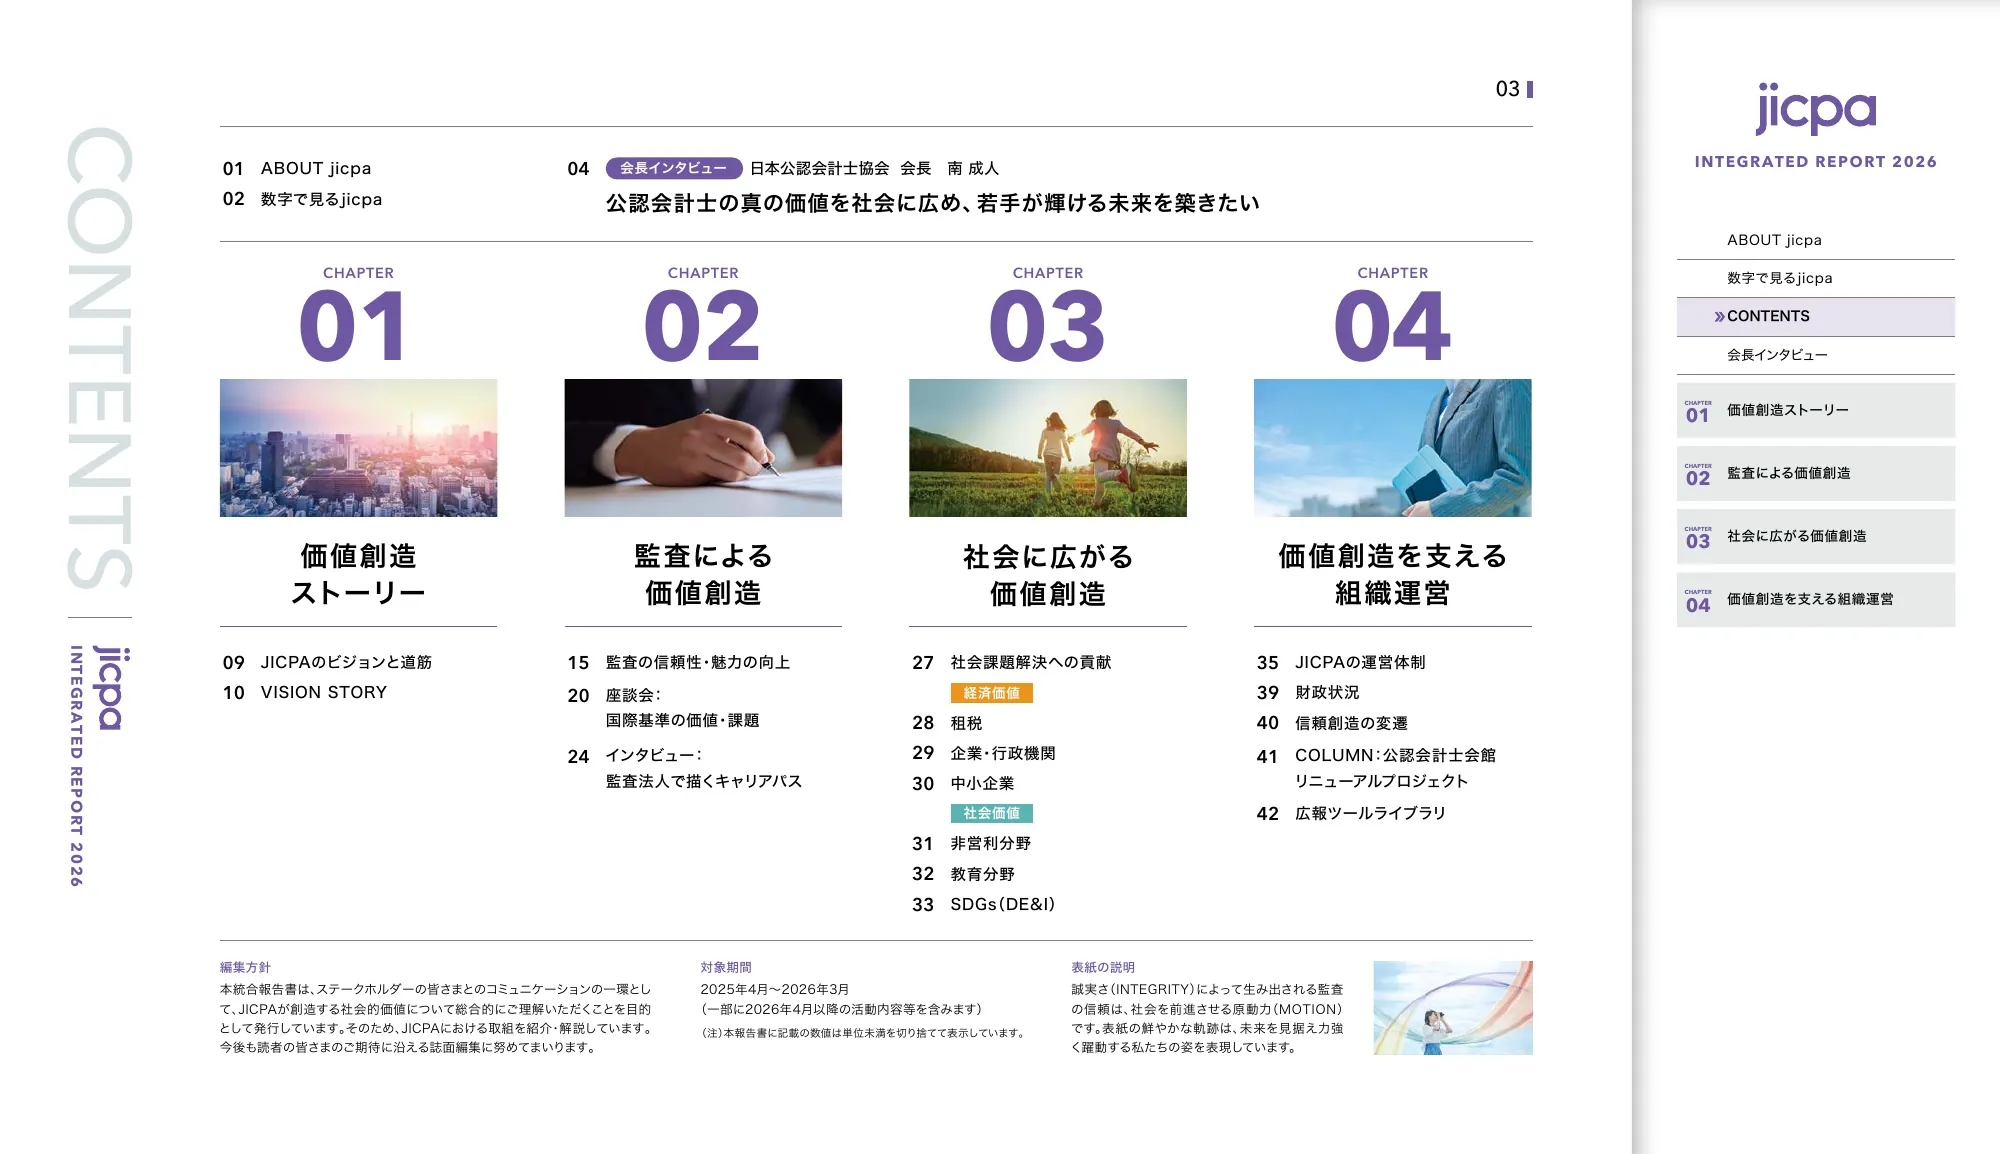Jump to 09 JICPAのビジョンと道筋
This screenshot has width=2000, height=1154.
[x=327, y=662]
